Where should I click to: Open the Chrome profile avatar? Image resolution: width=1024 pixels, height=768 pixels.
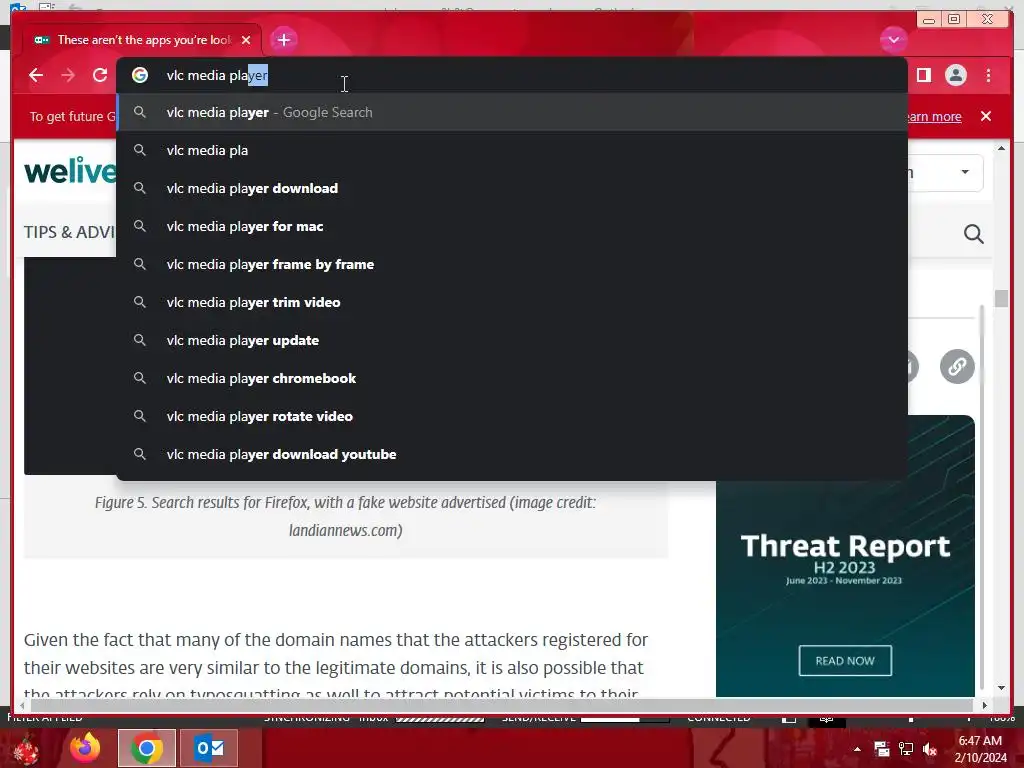pyautogui.click(x=955, y=75)
